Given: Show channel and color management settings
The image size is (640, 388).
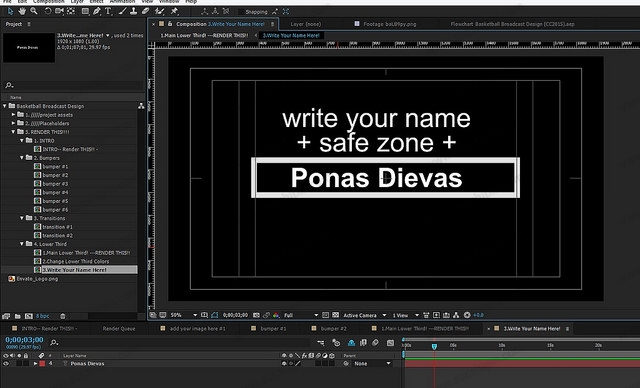Looking at the screenshot, I should pyautogui.click(x=276, y=315).
